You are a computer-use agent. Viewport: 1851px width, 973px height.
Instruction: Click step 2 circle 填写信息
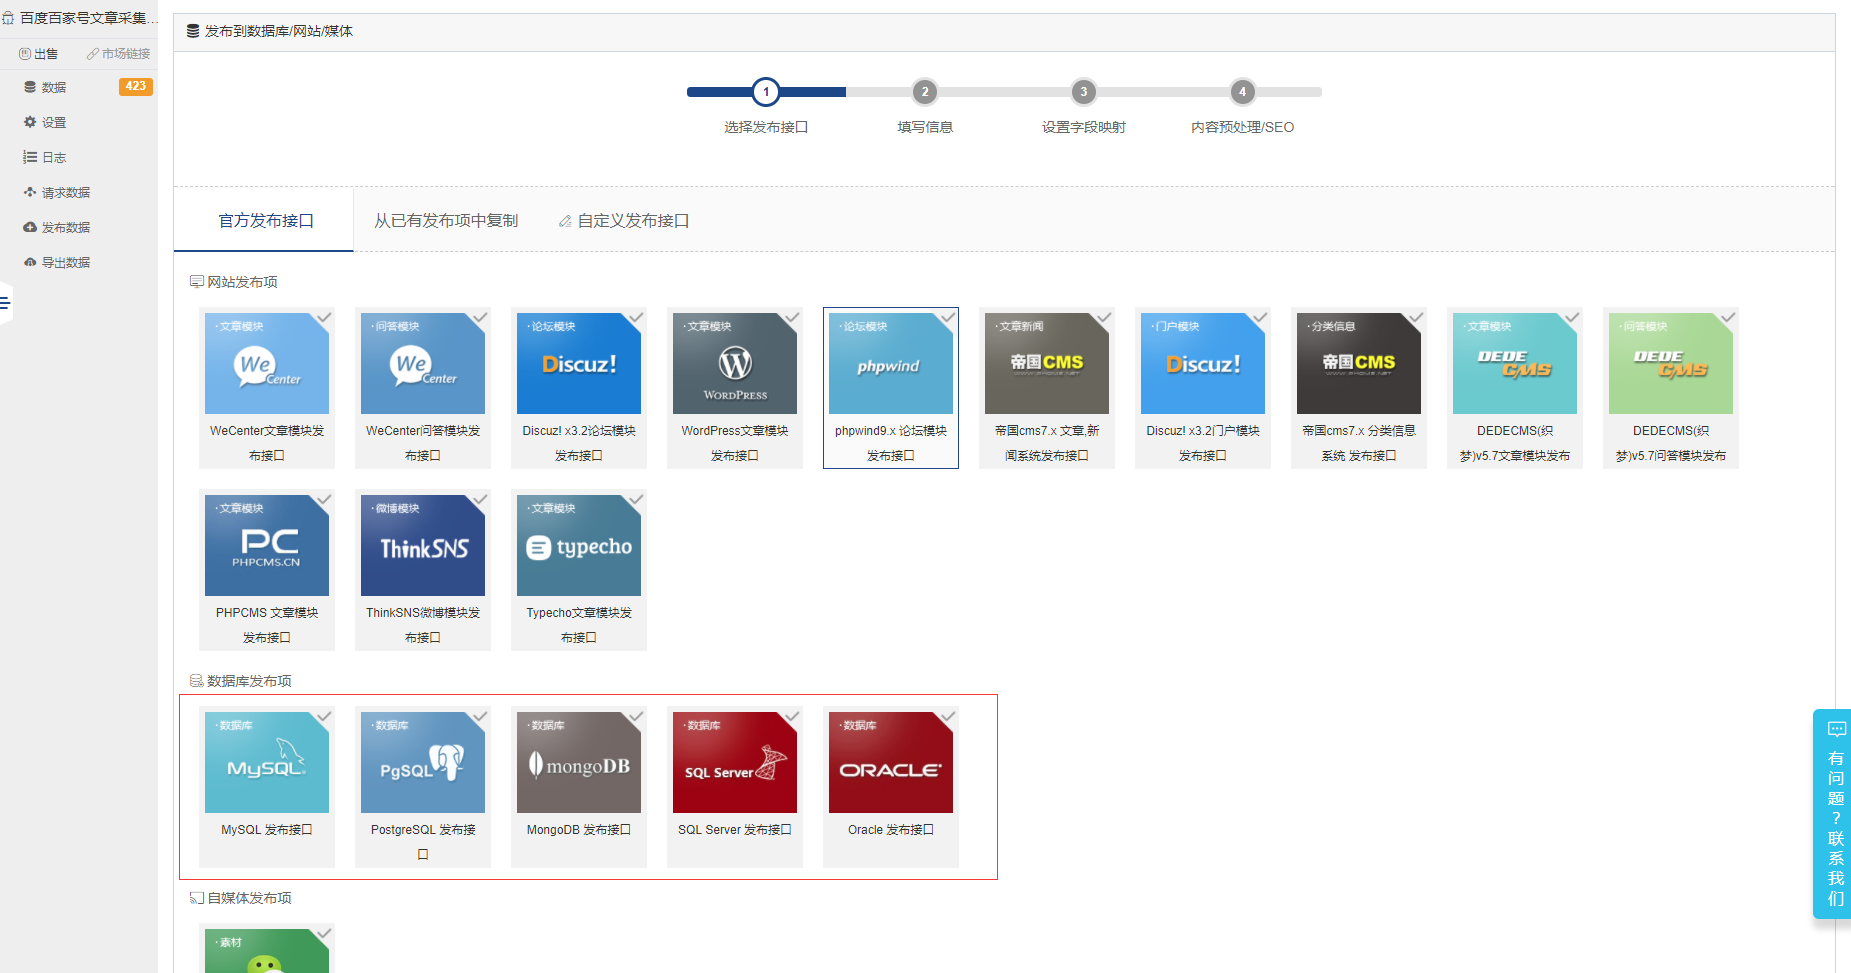(x=925, y=92)
